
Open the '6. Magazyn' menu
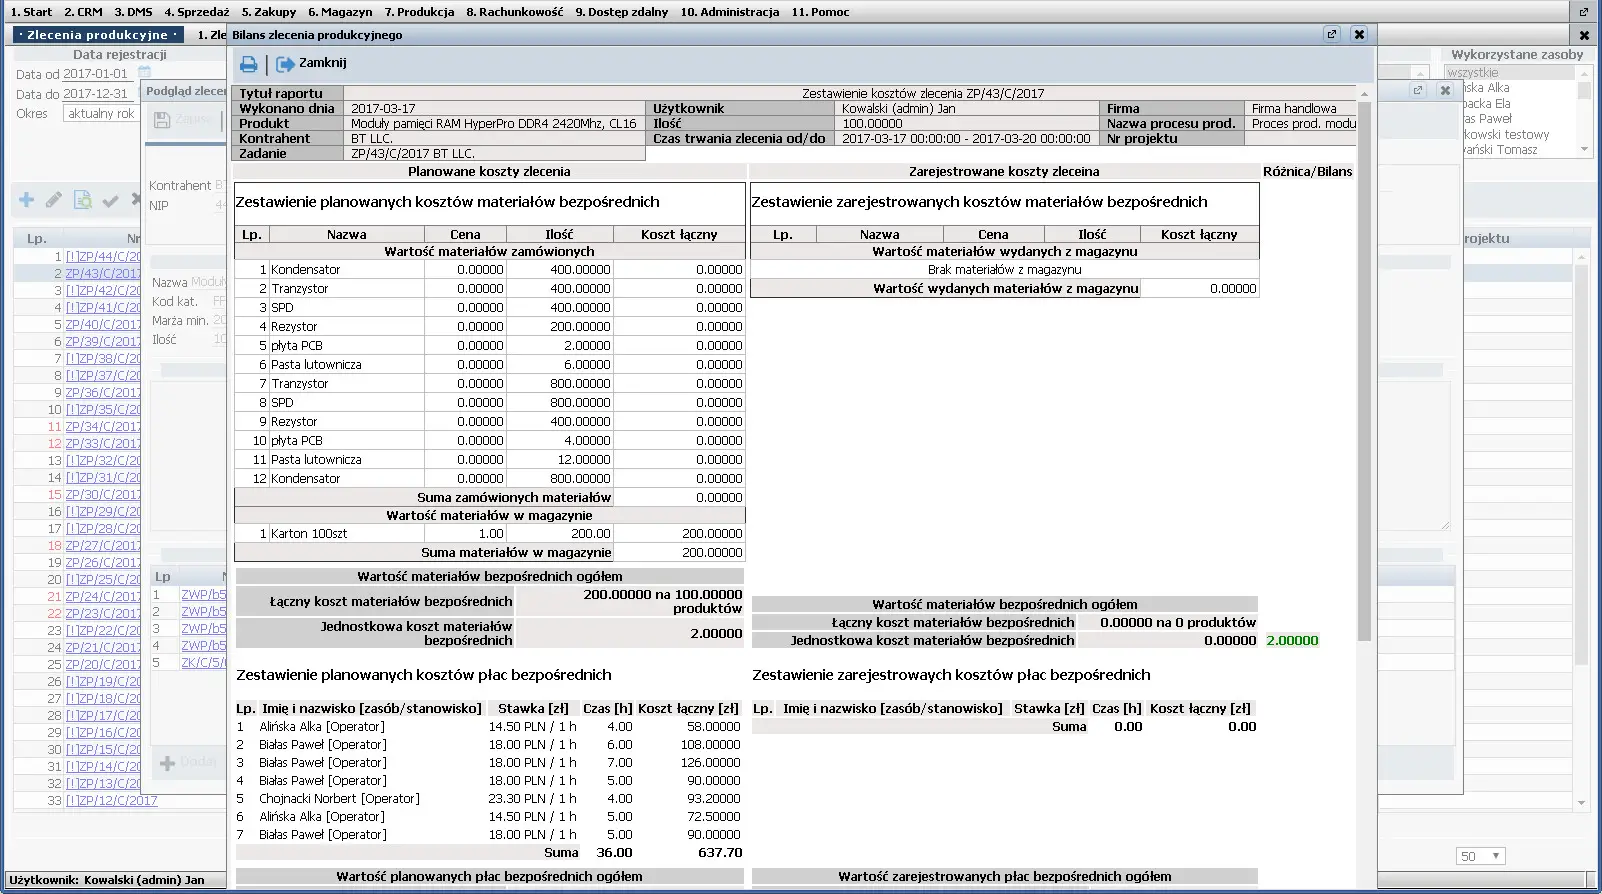point(340,12)
